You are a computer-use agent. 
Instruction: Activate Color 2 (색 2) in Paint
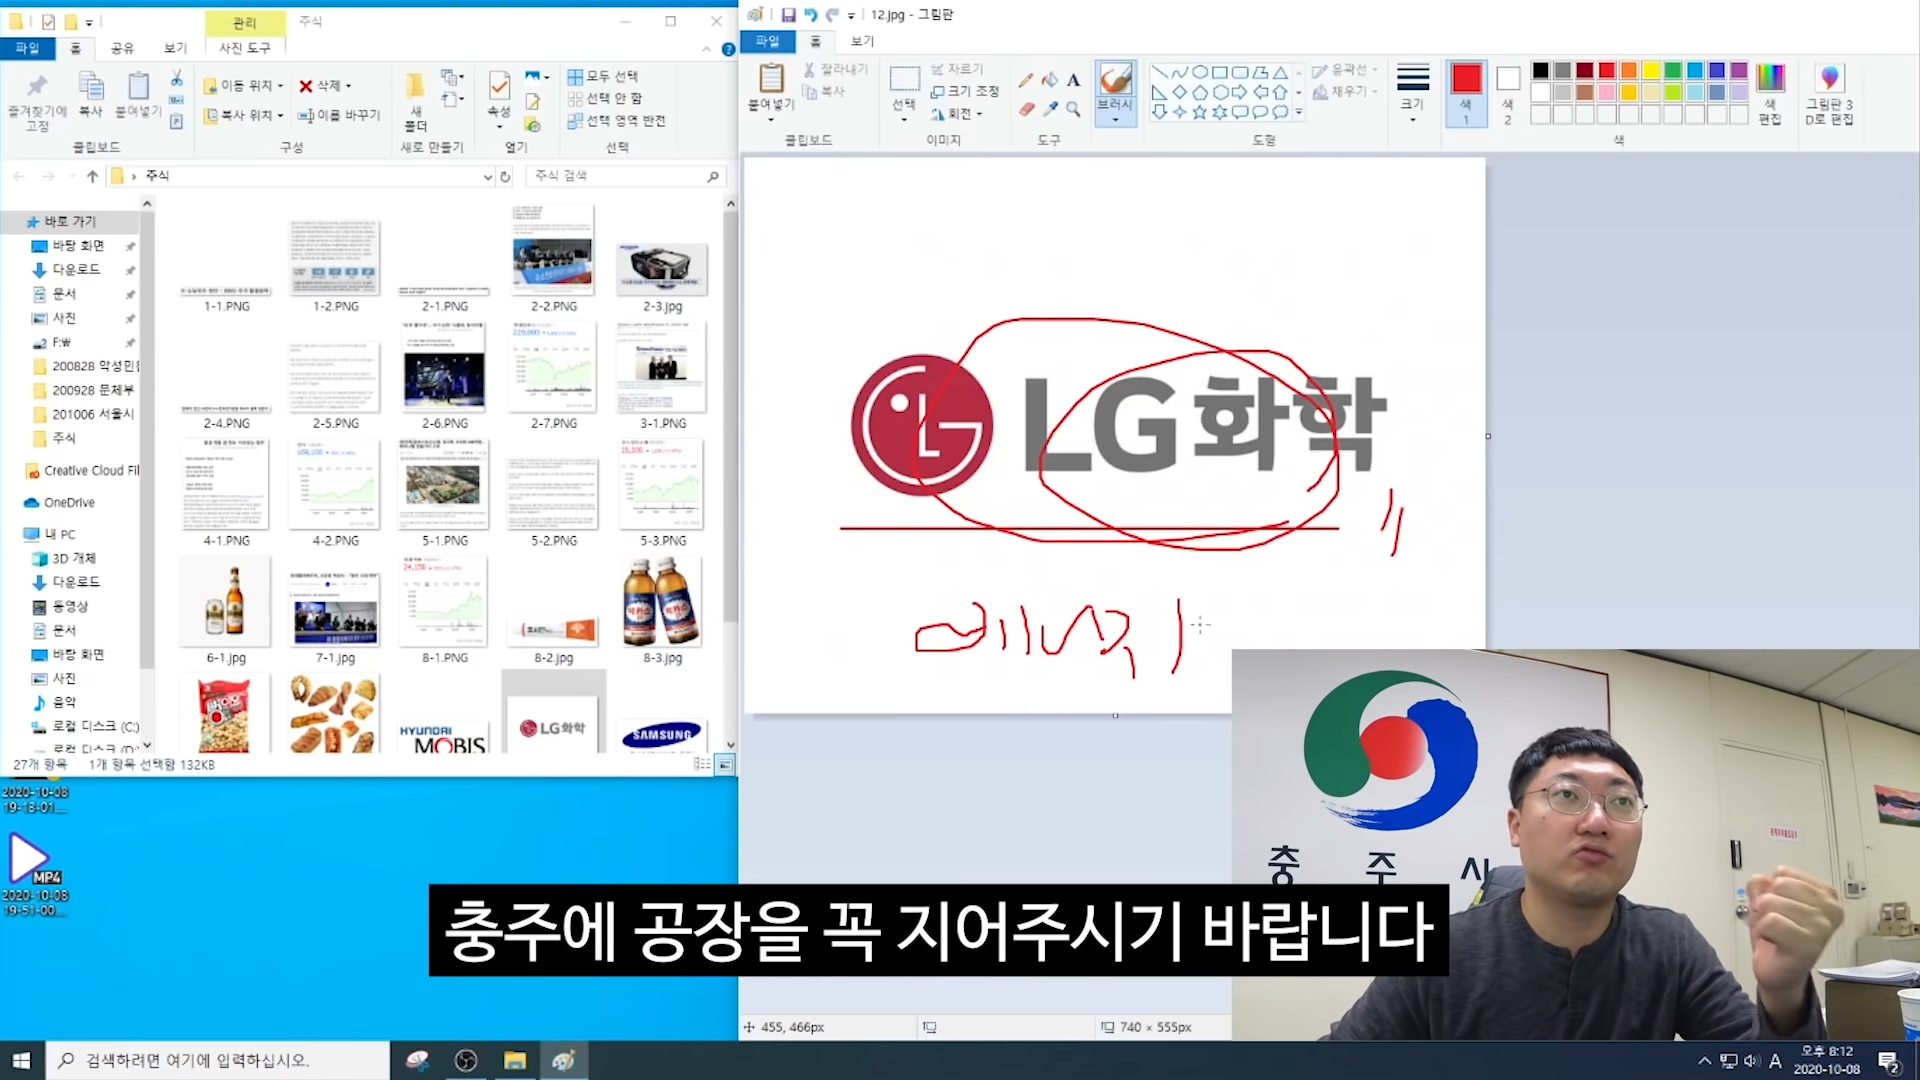click(1508, 94)
